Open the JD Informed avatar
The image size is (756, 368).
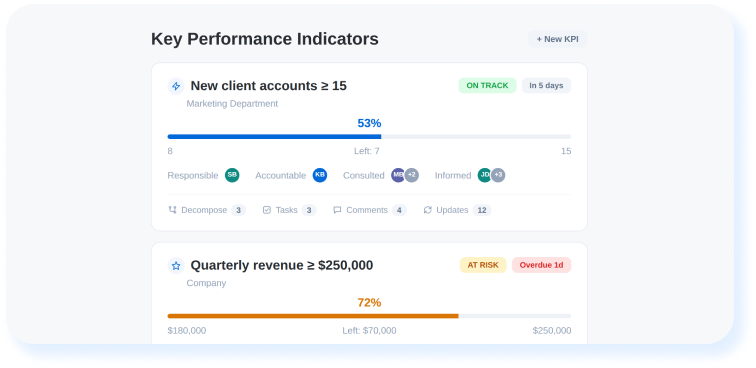(485, 175)
